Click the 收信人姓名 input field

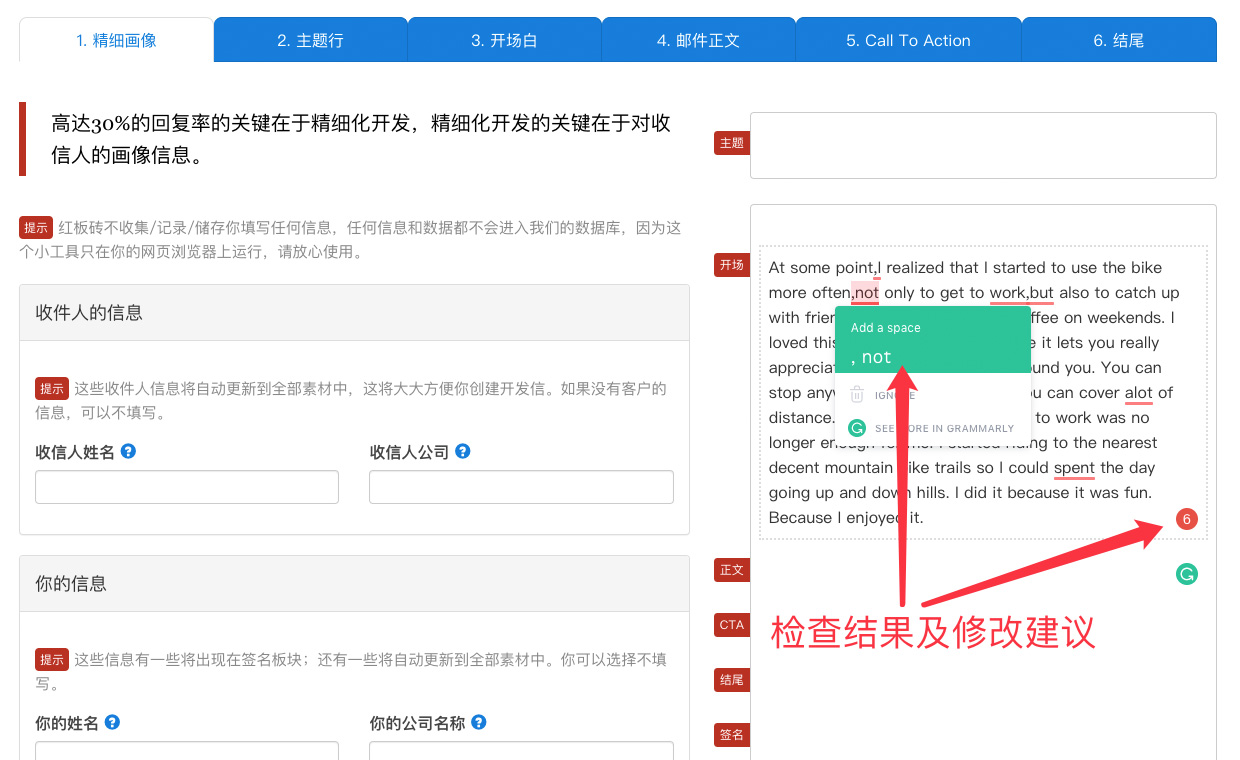187,487
